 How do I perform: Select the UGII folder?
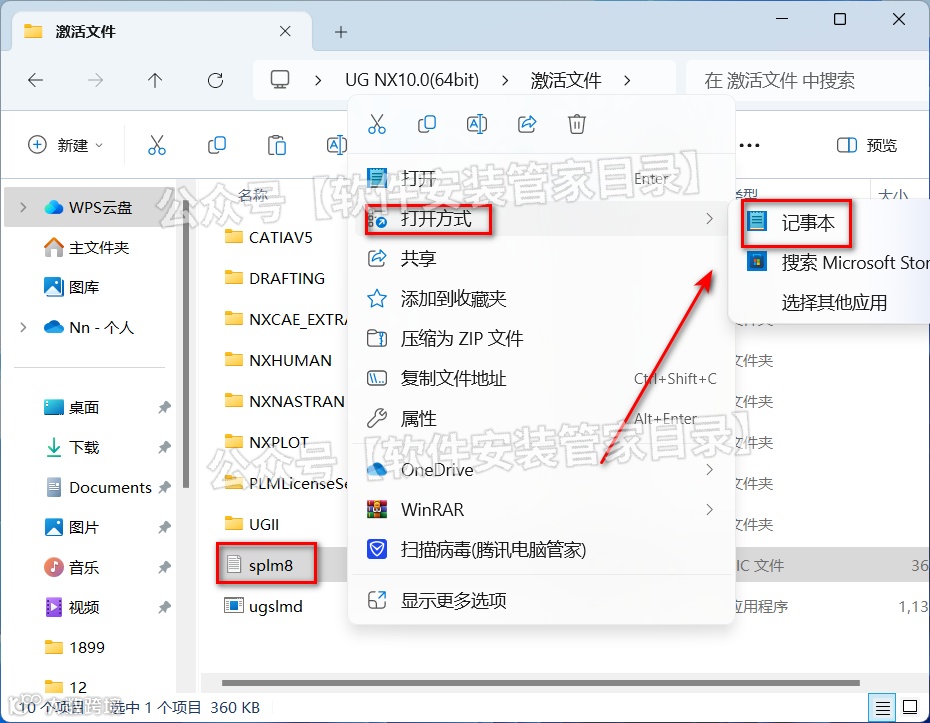[252, 524]
